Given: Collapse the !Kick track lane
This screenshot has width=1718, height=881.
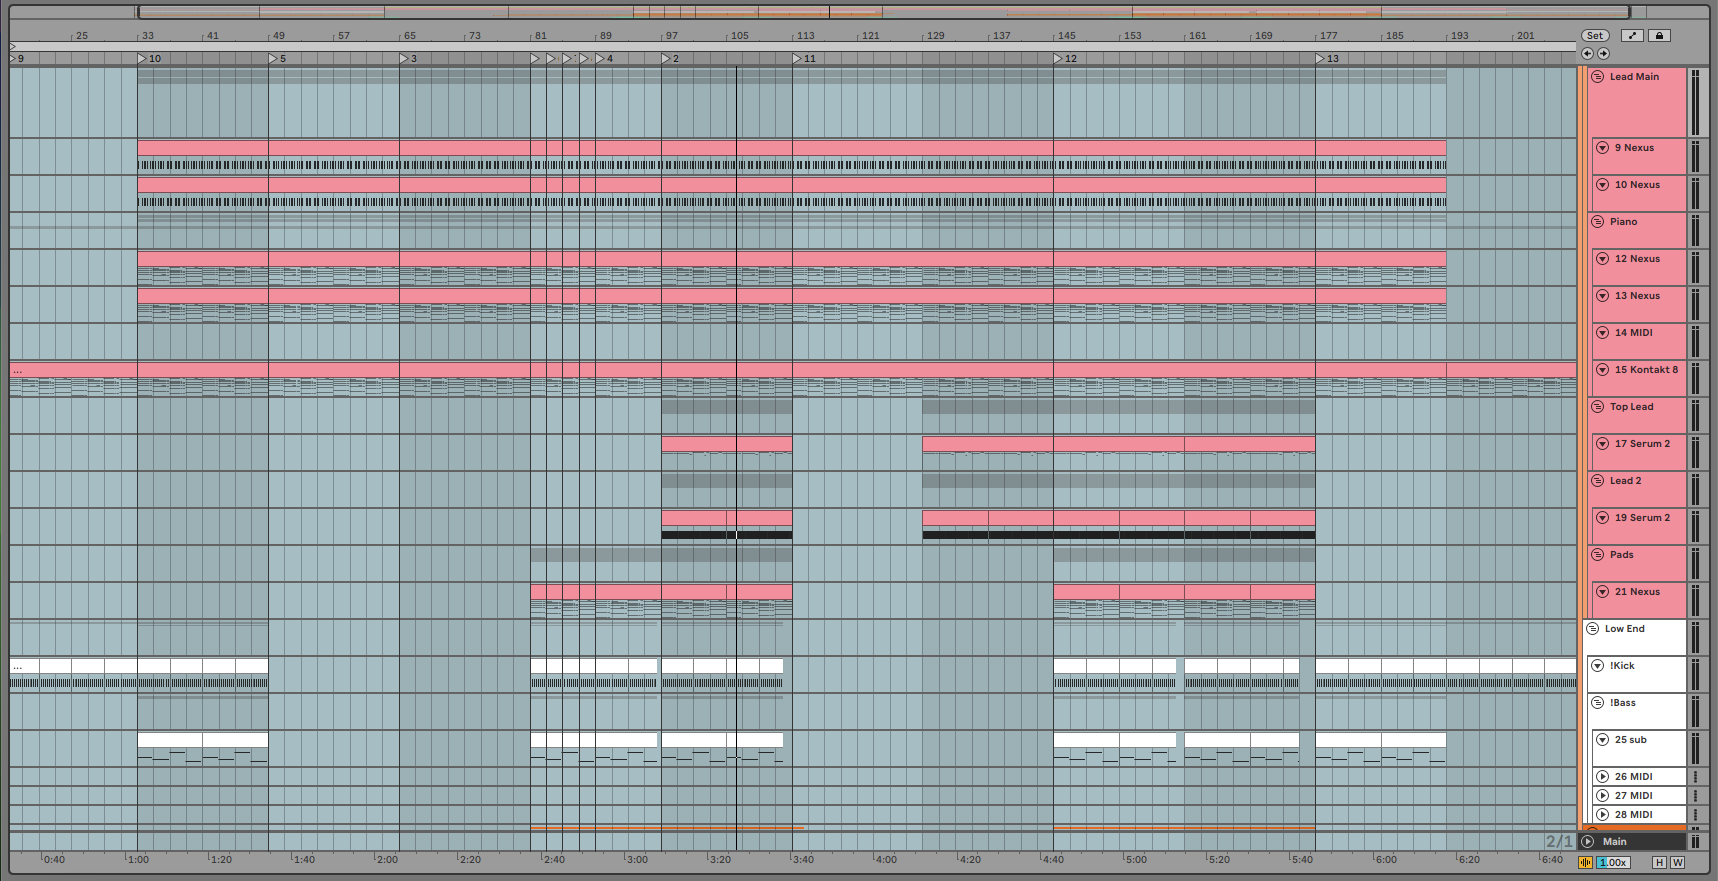Looking at the screenshot, I should pyautogui.click(x=1597, y=666).
